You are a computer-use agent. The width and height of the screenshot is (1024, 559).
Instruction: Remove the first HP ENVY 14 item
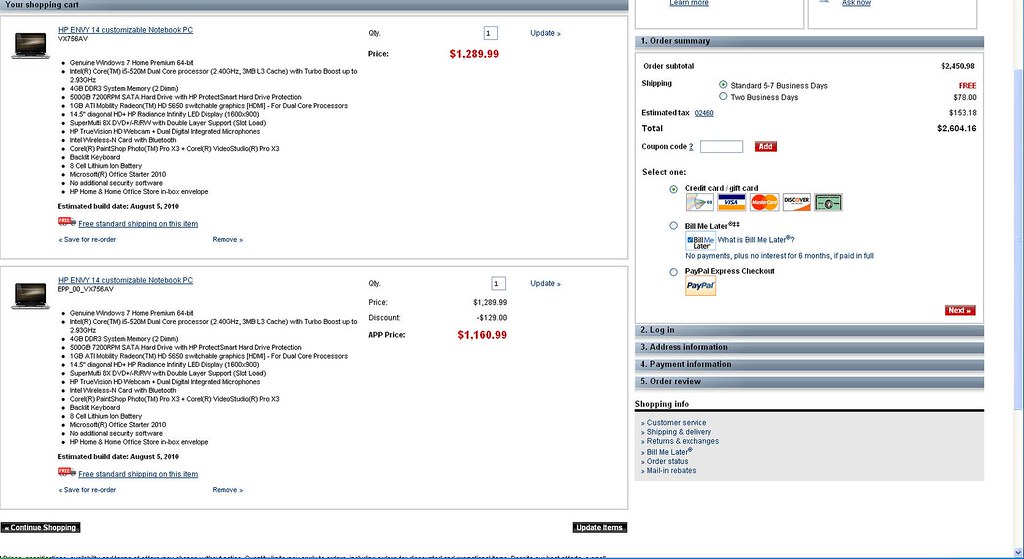(227, 240)
